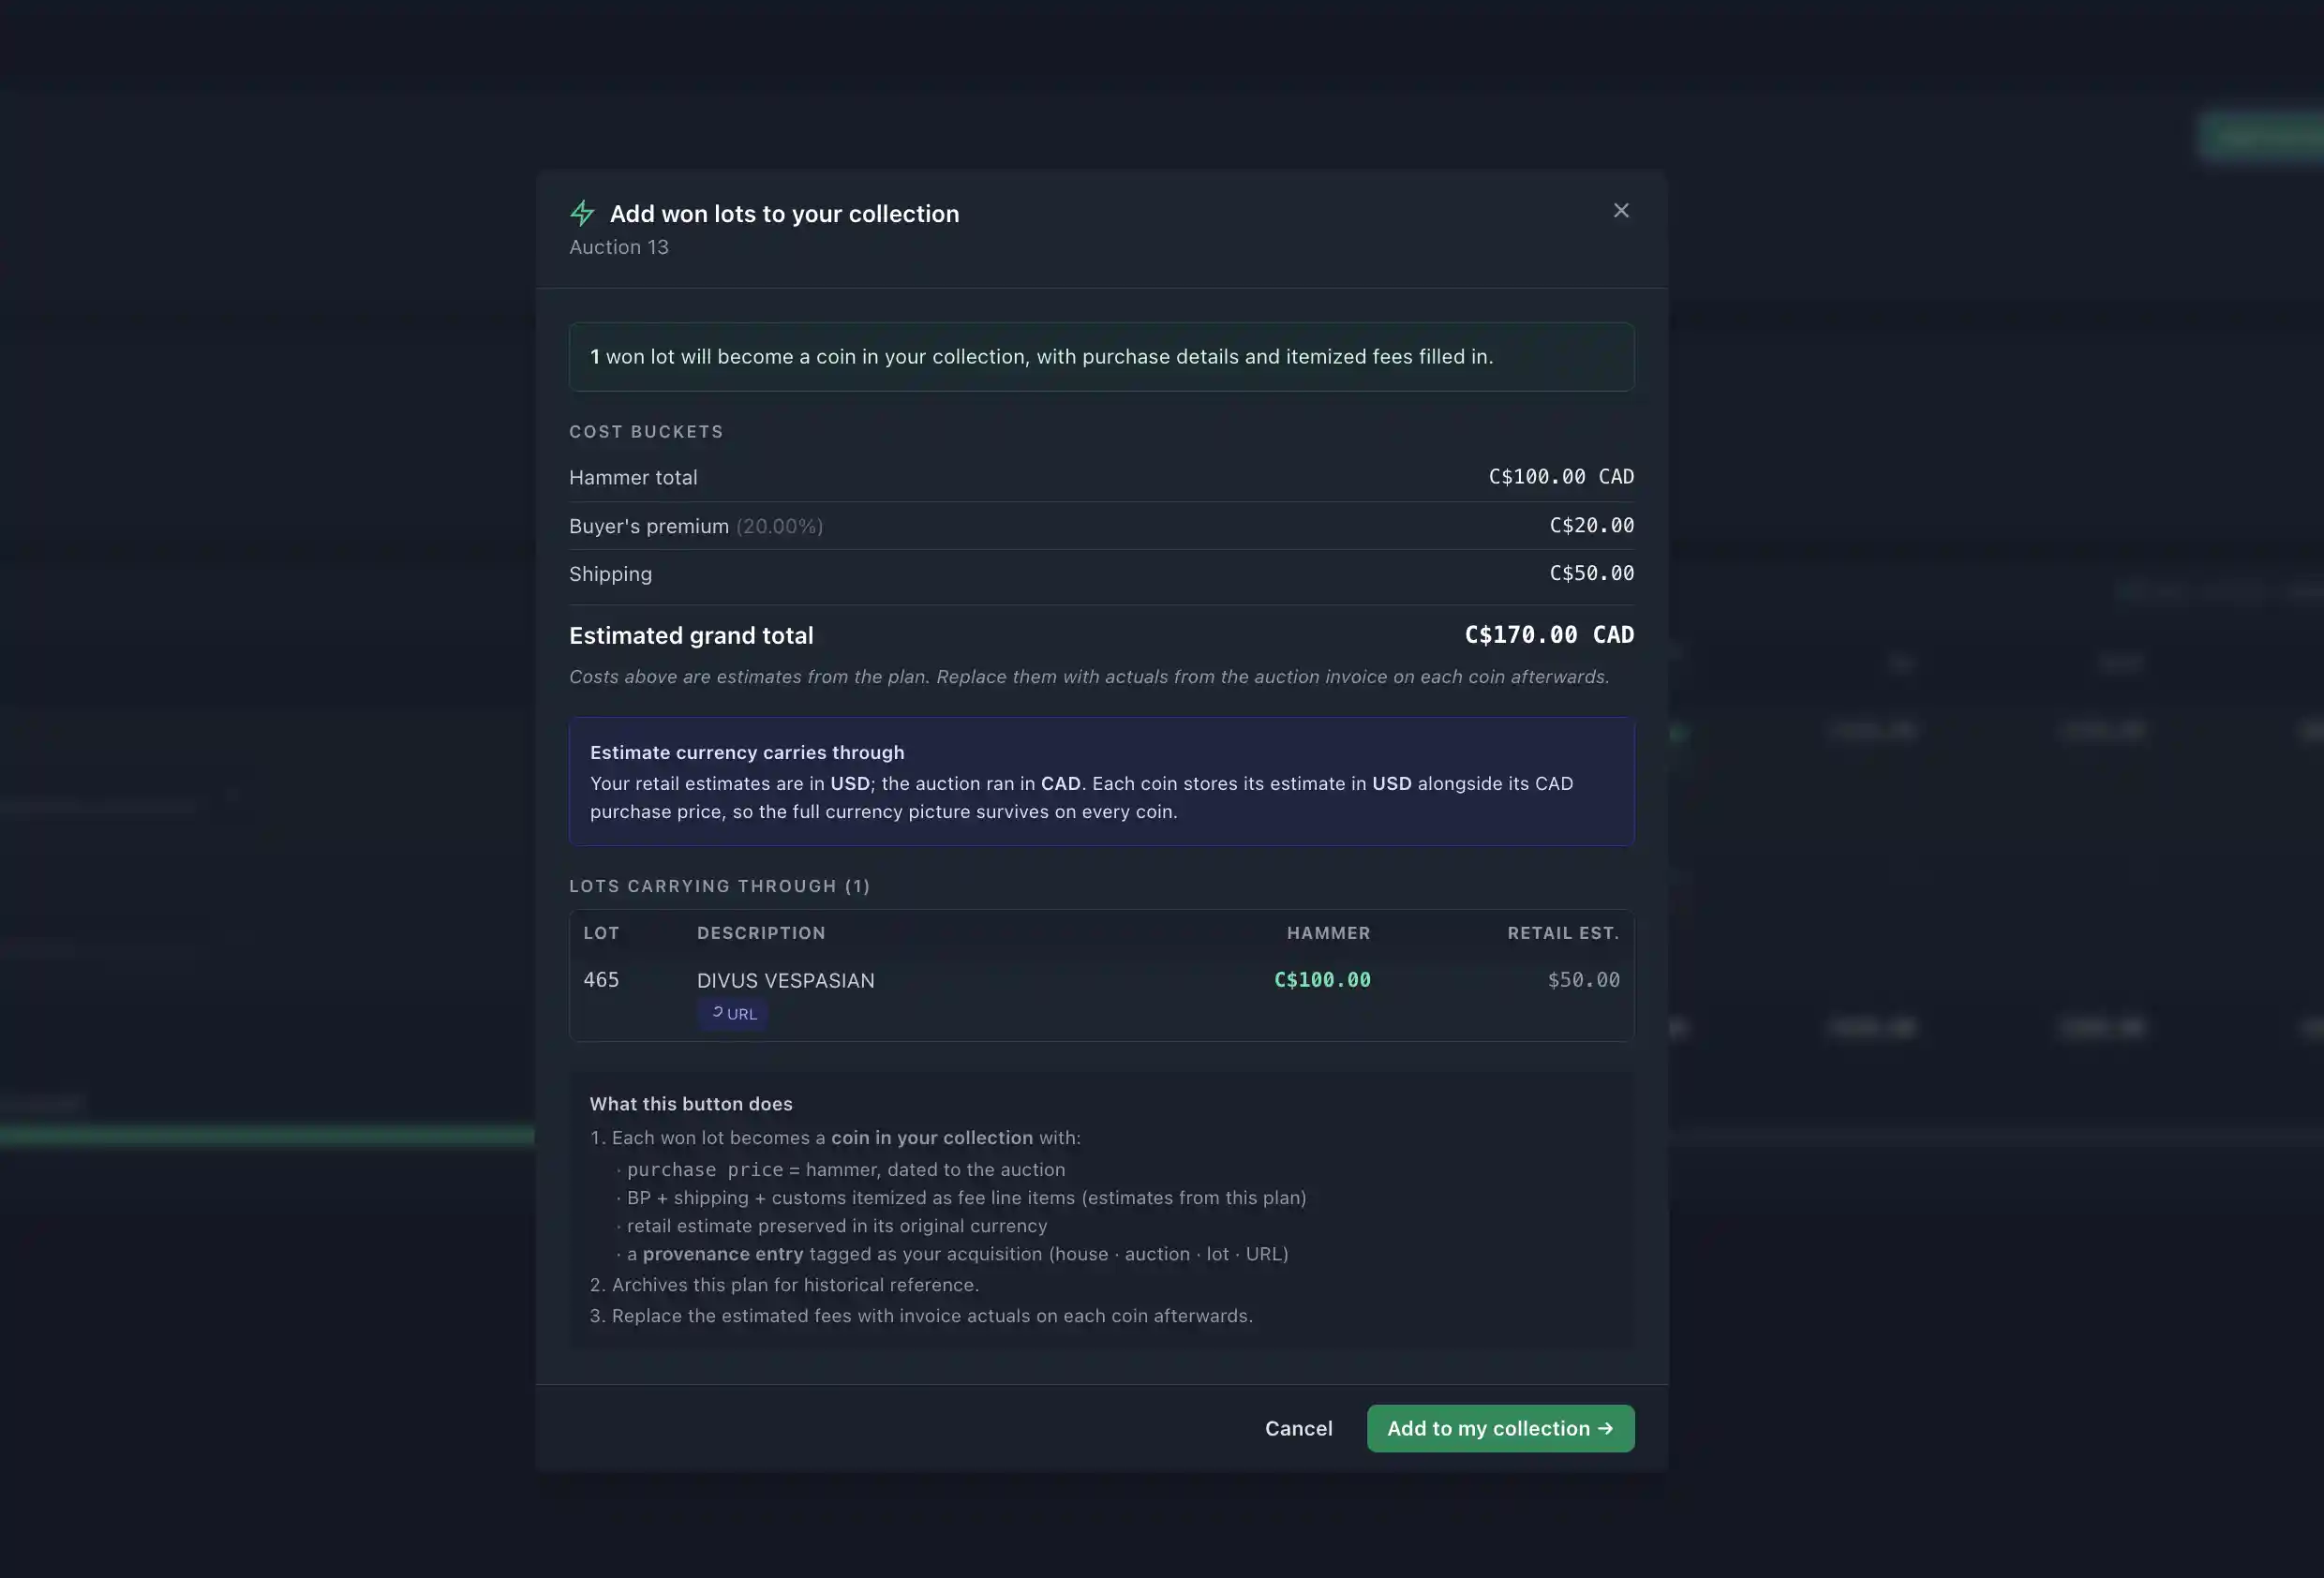Image resolution: width=2324 pixels, height=1578 pixels.
Task: Click the DESCRIPTION column header
Action: coord(761,933)
